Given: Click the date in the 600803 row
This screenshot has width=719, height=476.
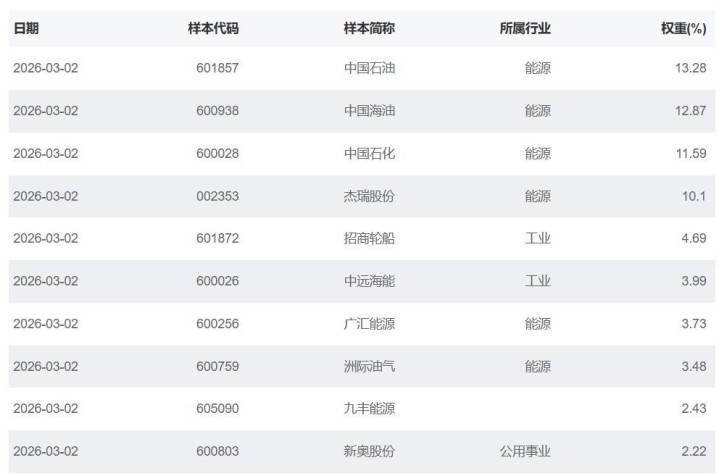Looking at the screenshot, I should coord(46,451).
